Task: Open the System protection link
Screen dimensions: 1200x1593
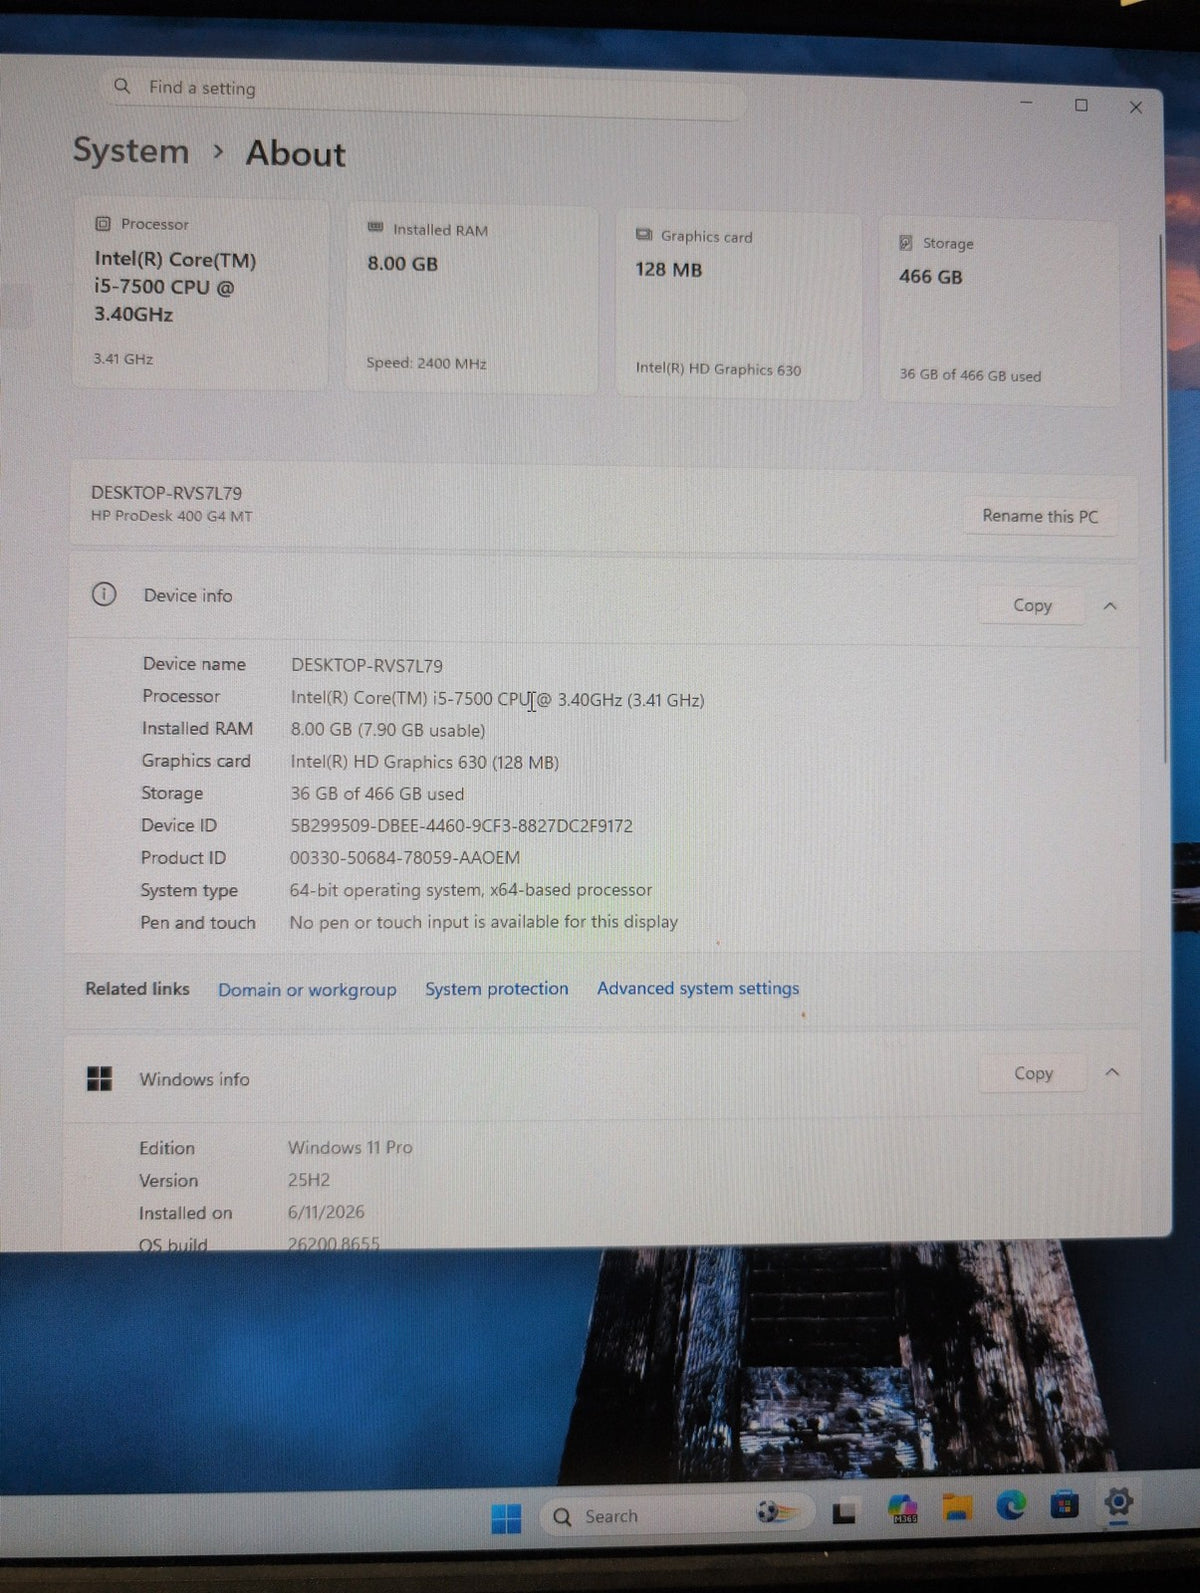Action: (496, 989)
